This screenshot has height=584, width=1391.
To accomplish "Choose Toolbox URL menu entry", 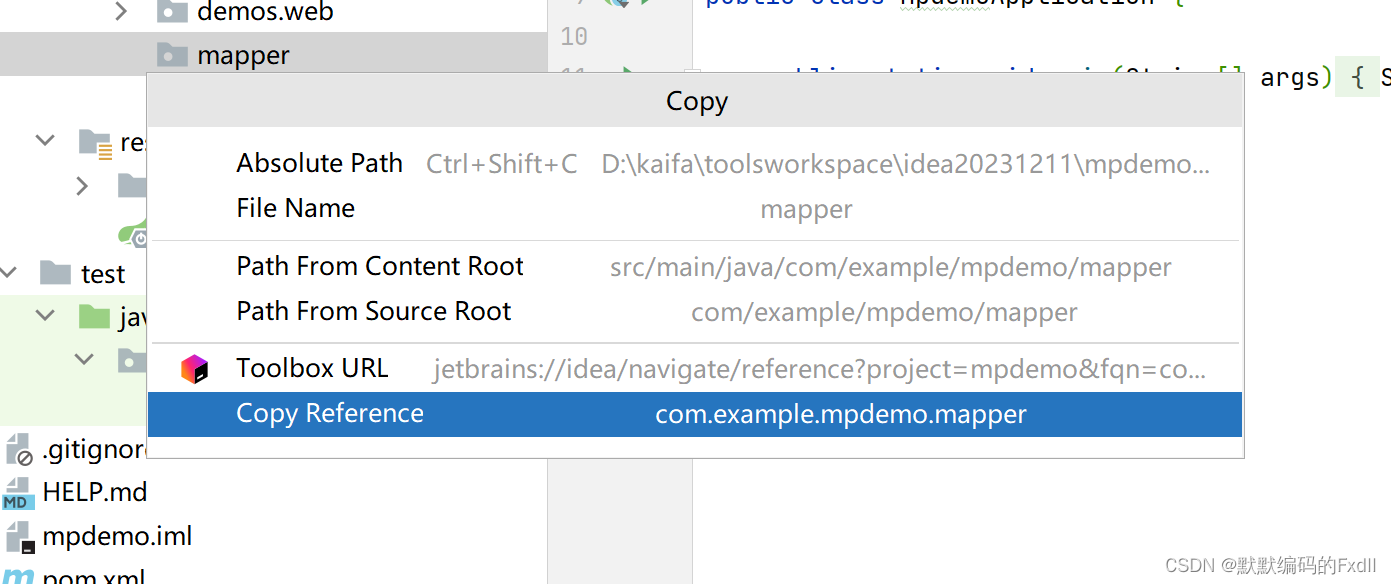I will point(695,369).
